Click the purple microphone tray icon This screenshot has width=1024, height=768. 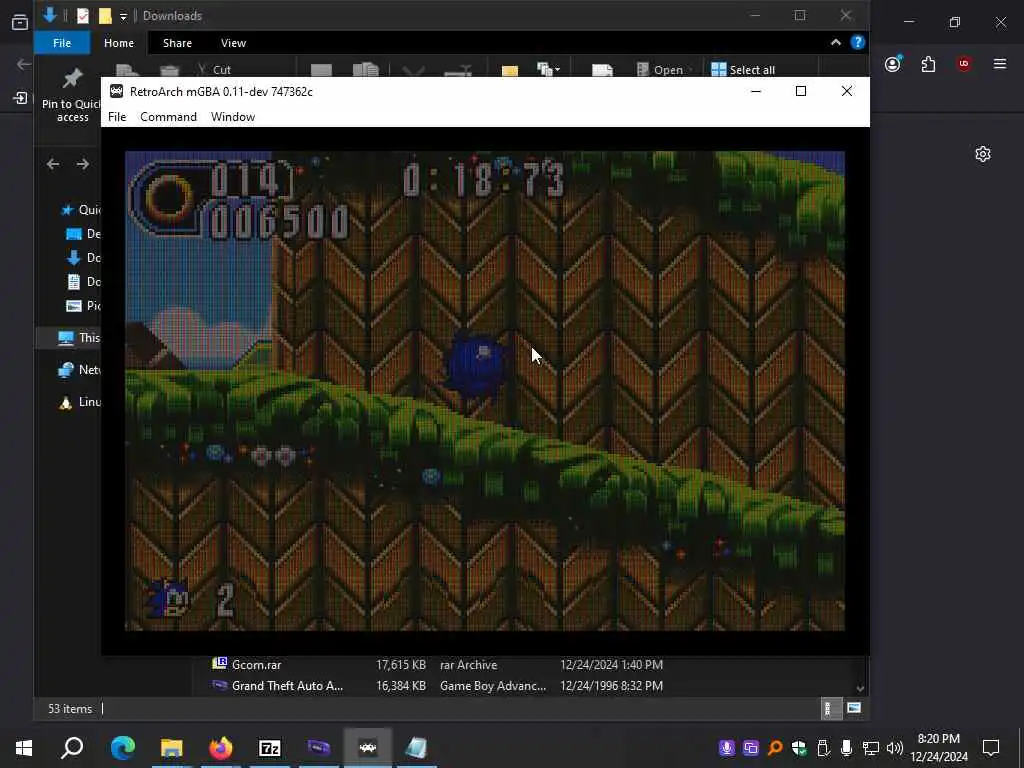pyautogui.click(x=726, y=748)
